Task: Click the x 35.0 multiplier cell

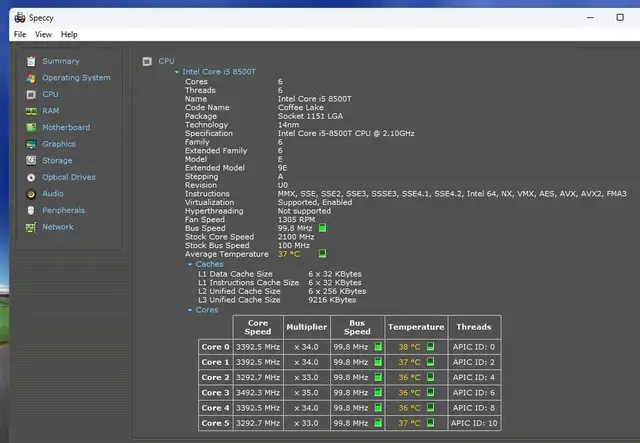Action: point(307,393)
